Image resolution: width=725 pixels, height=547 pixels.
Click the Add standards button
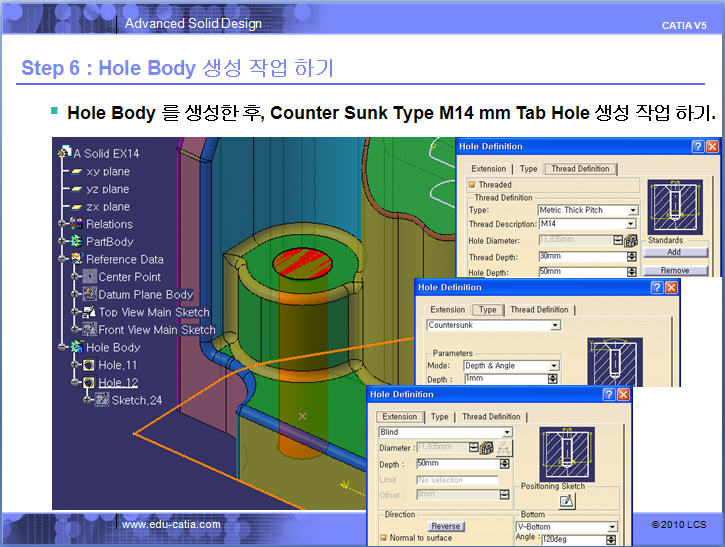(x=675, y=252)
